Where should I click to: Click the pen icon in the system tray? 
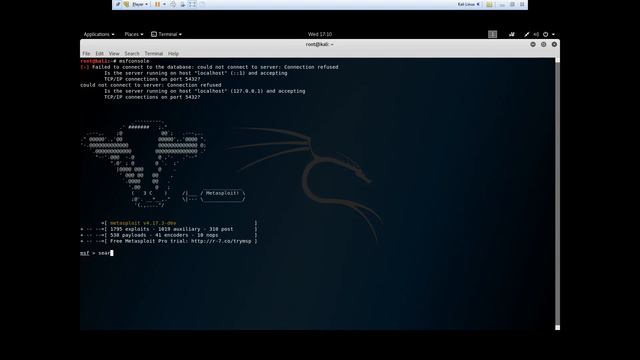[527, 34]
